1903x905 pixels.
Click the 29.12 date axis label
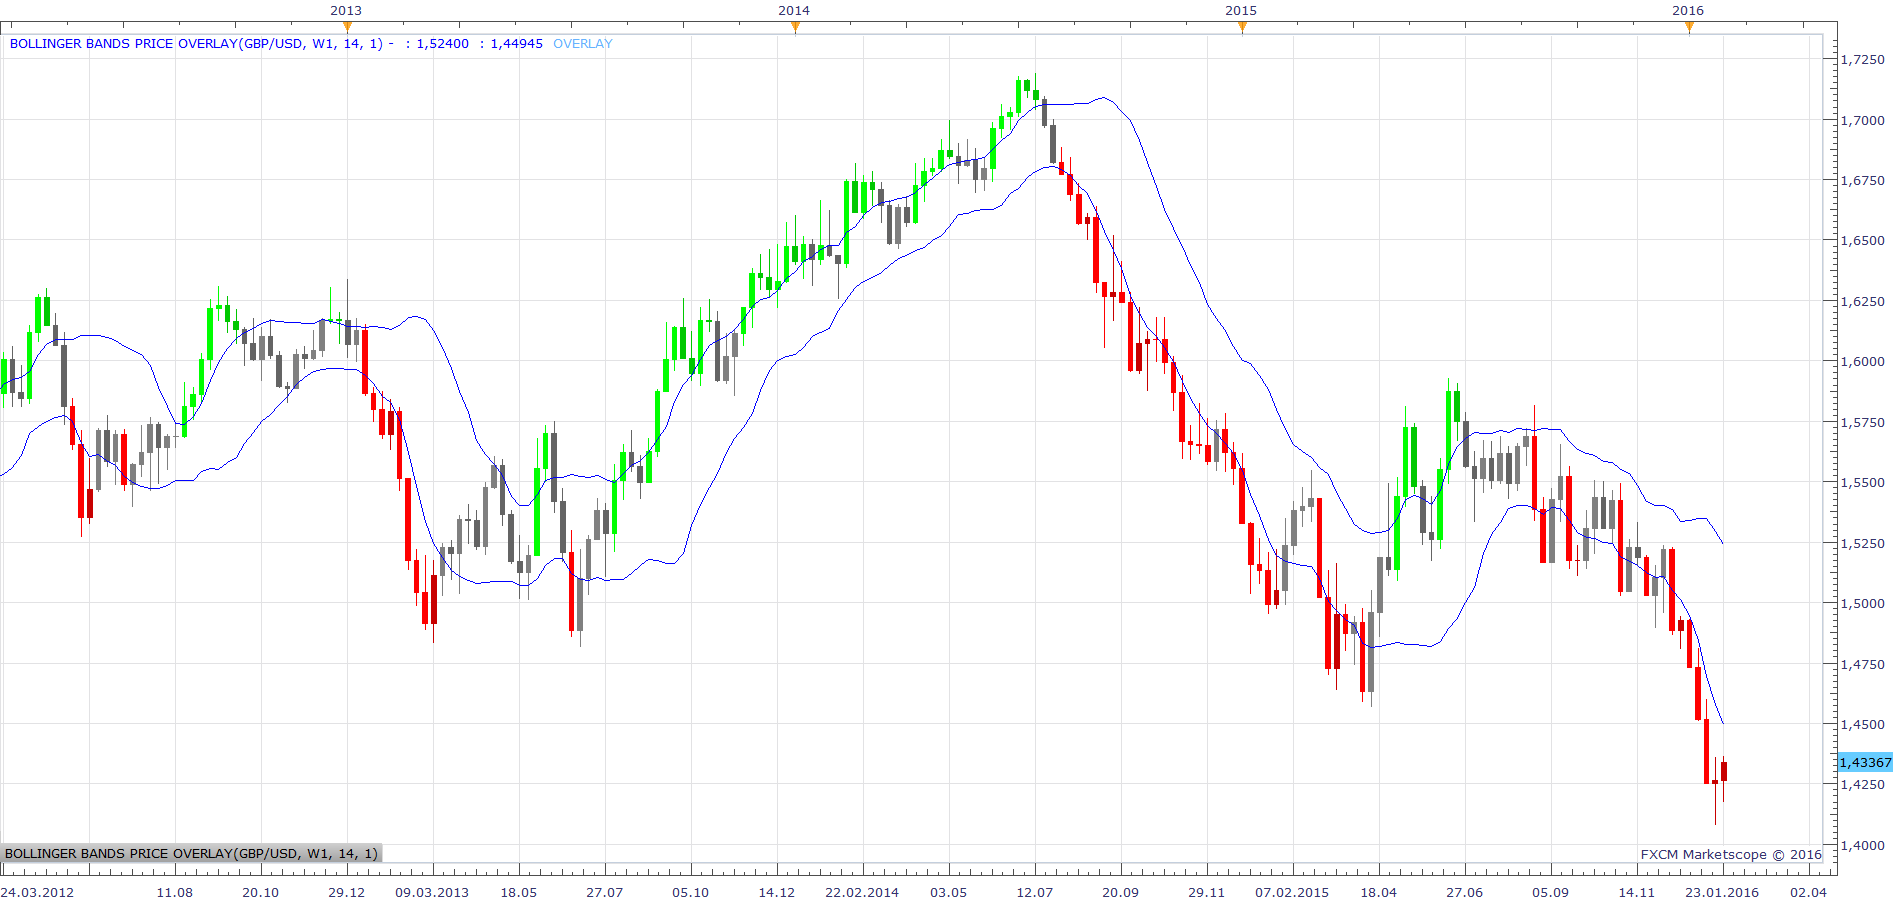[347, 892]
